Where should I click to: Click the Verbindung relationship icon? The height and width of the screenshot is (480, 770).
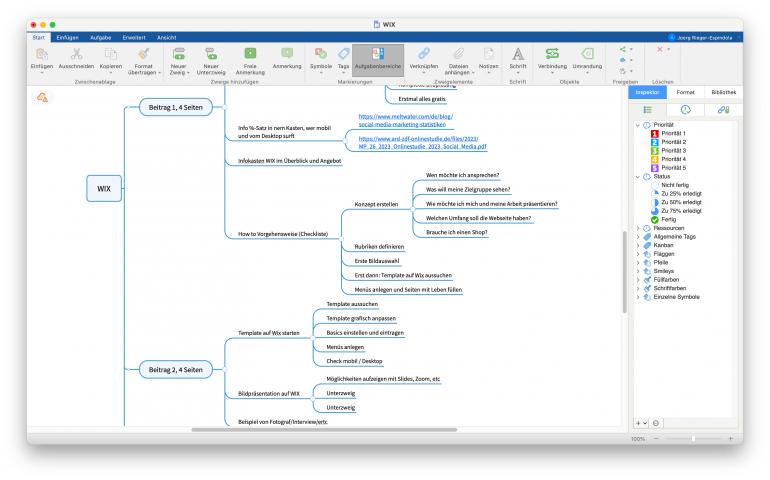[x=552, y=53]
